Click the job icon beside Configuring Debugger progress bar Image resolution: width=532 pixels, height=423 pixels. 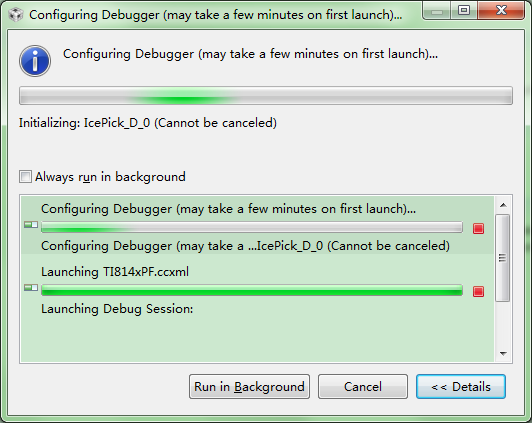[31, 225]
